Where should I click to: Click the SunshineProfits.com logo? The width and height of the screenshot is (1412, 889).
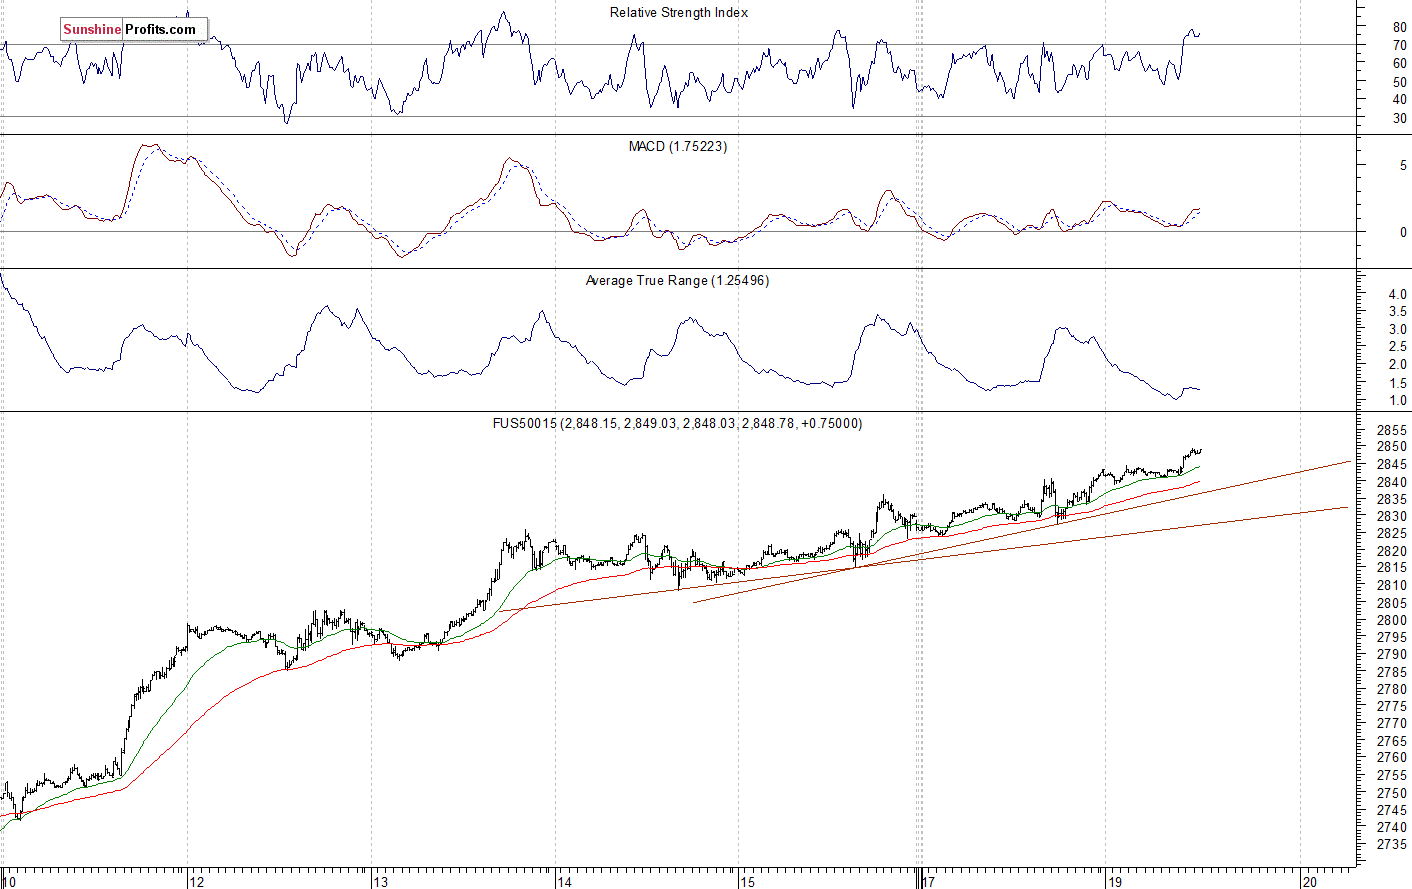[x=133, y=29]
